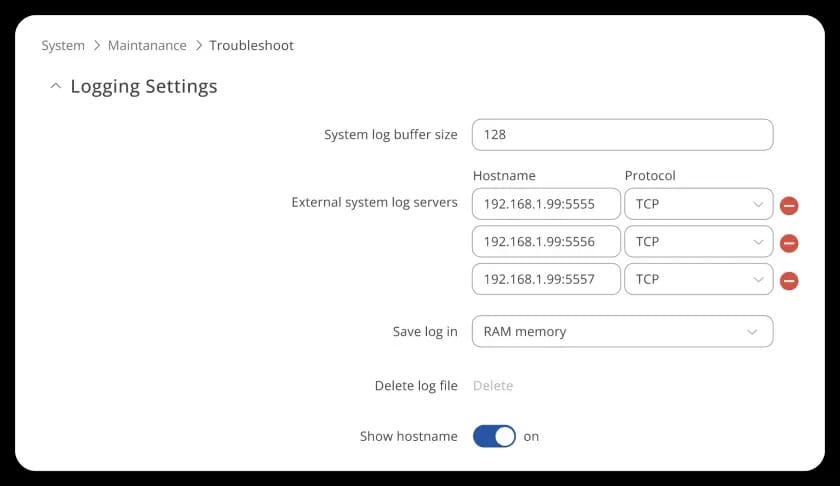Click the External system log servers label
840x486 pixels.
pos(374,203)
